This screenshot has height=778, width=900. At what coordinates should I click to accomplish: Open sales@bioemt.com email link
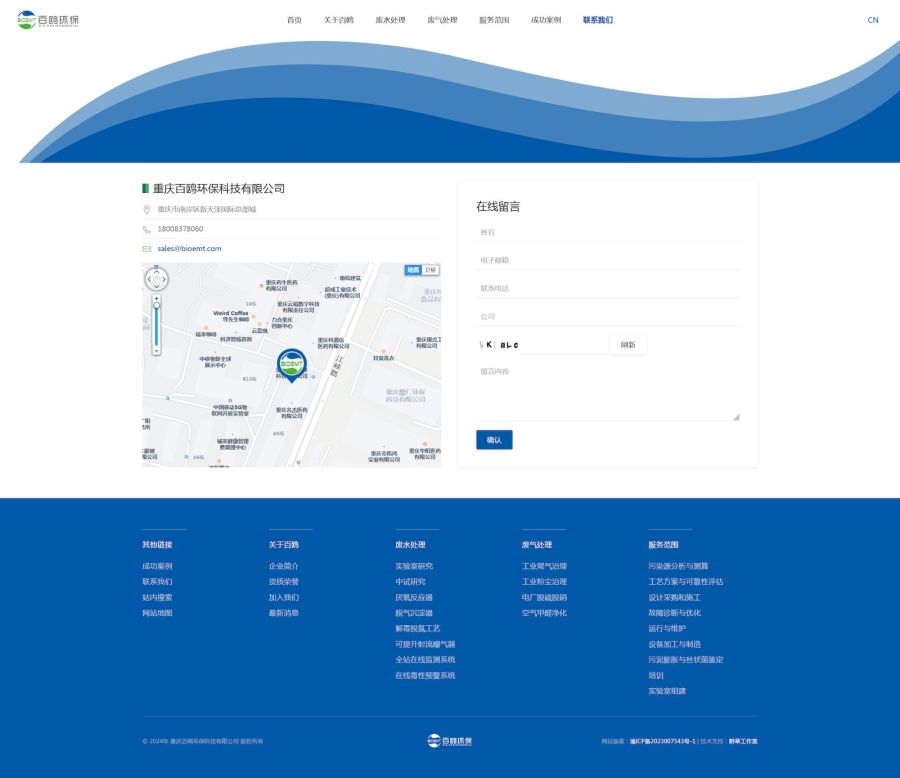tap(189, 248)
